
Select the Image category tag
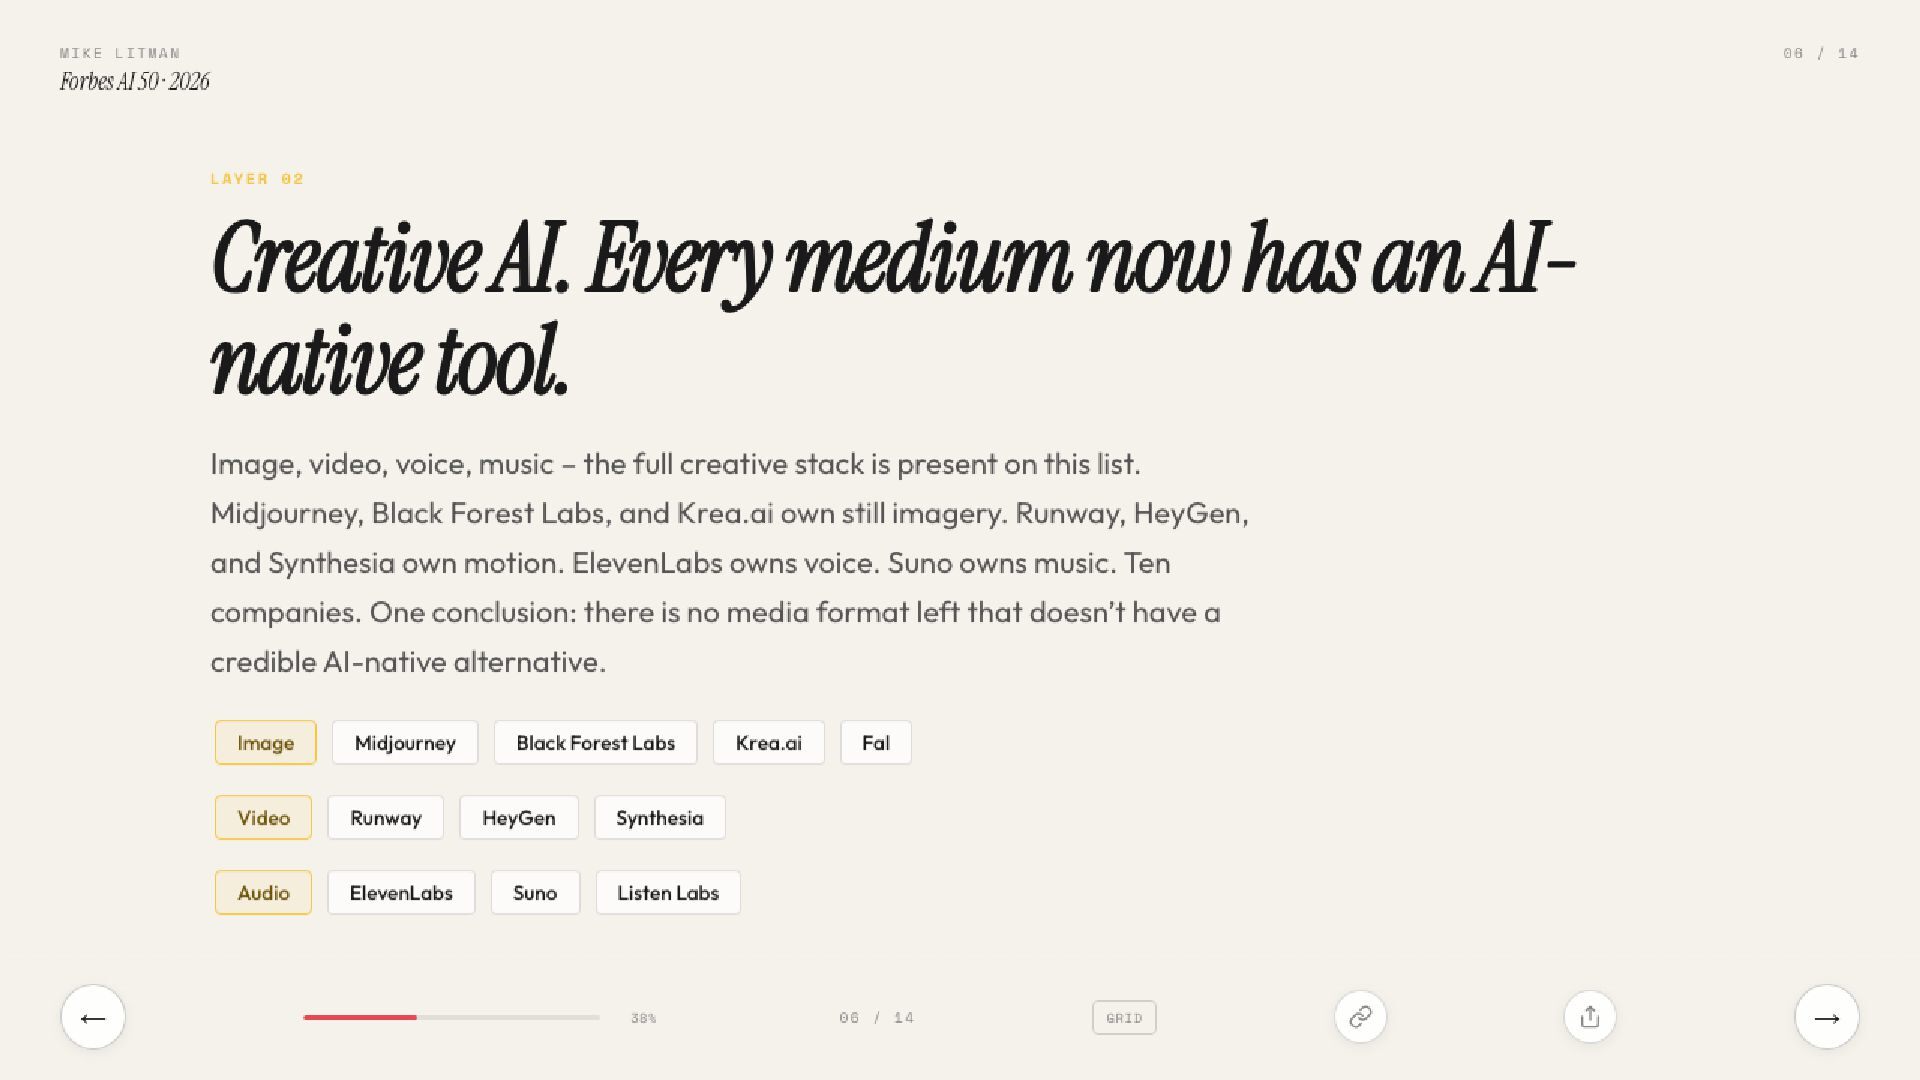[265, 743]
